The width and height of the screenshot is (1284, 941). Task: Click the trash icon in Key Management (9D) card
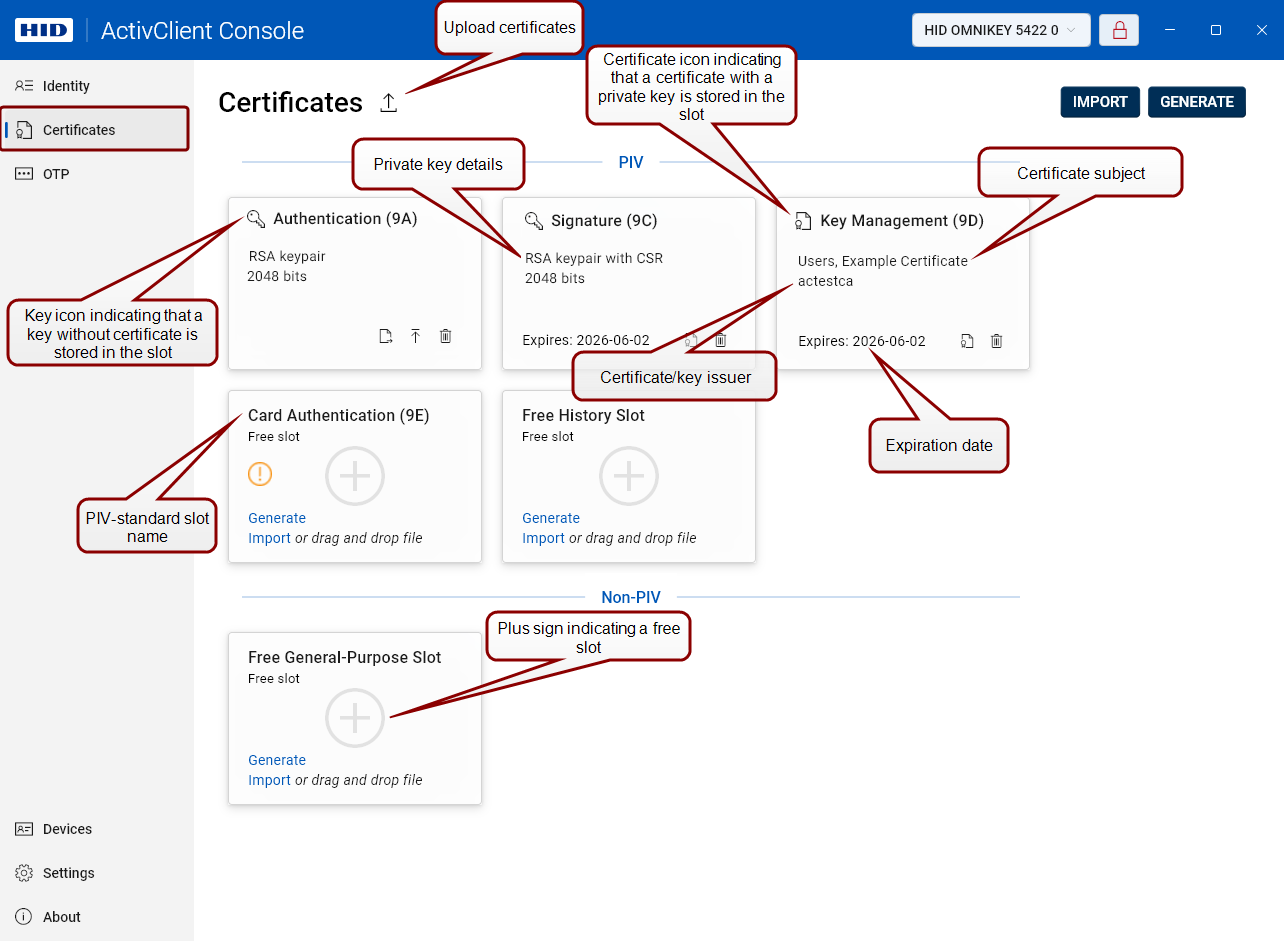(x=996, y=341)
